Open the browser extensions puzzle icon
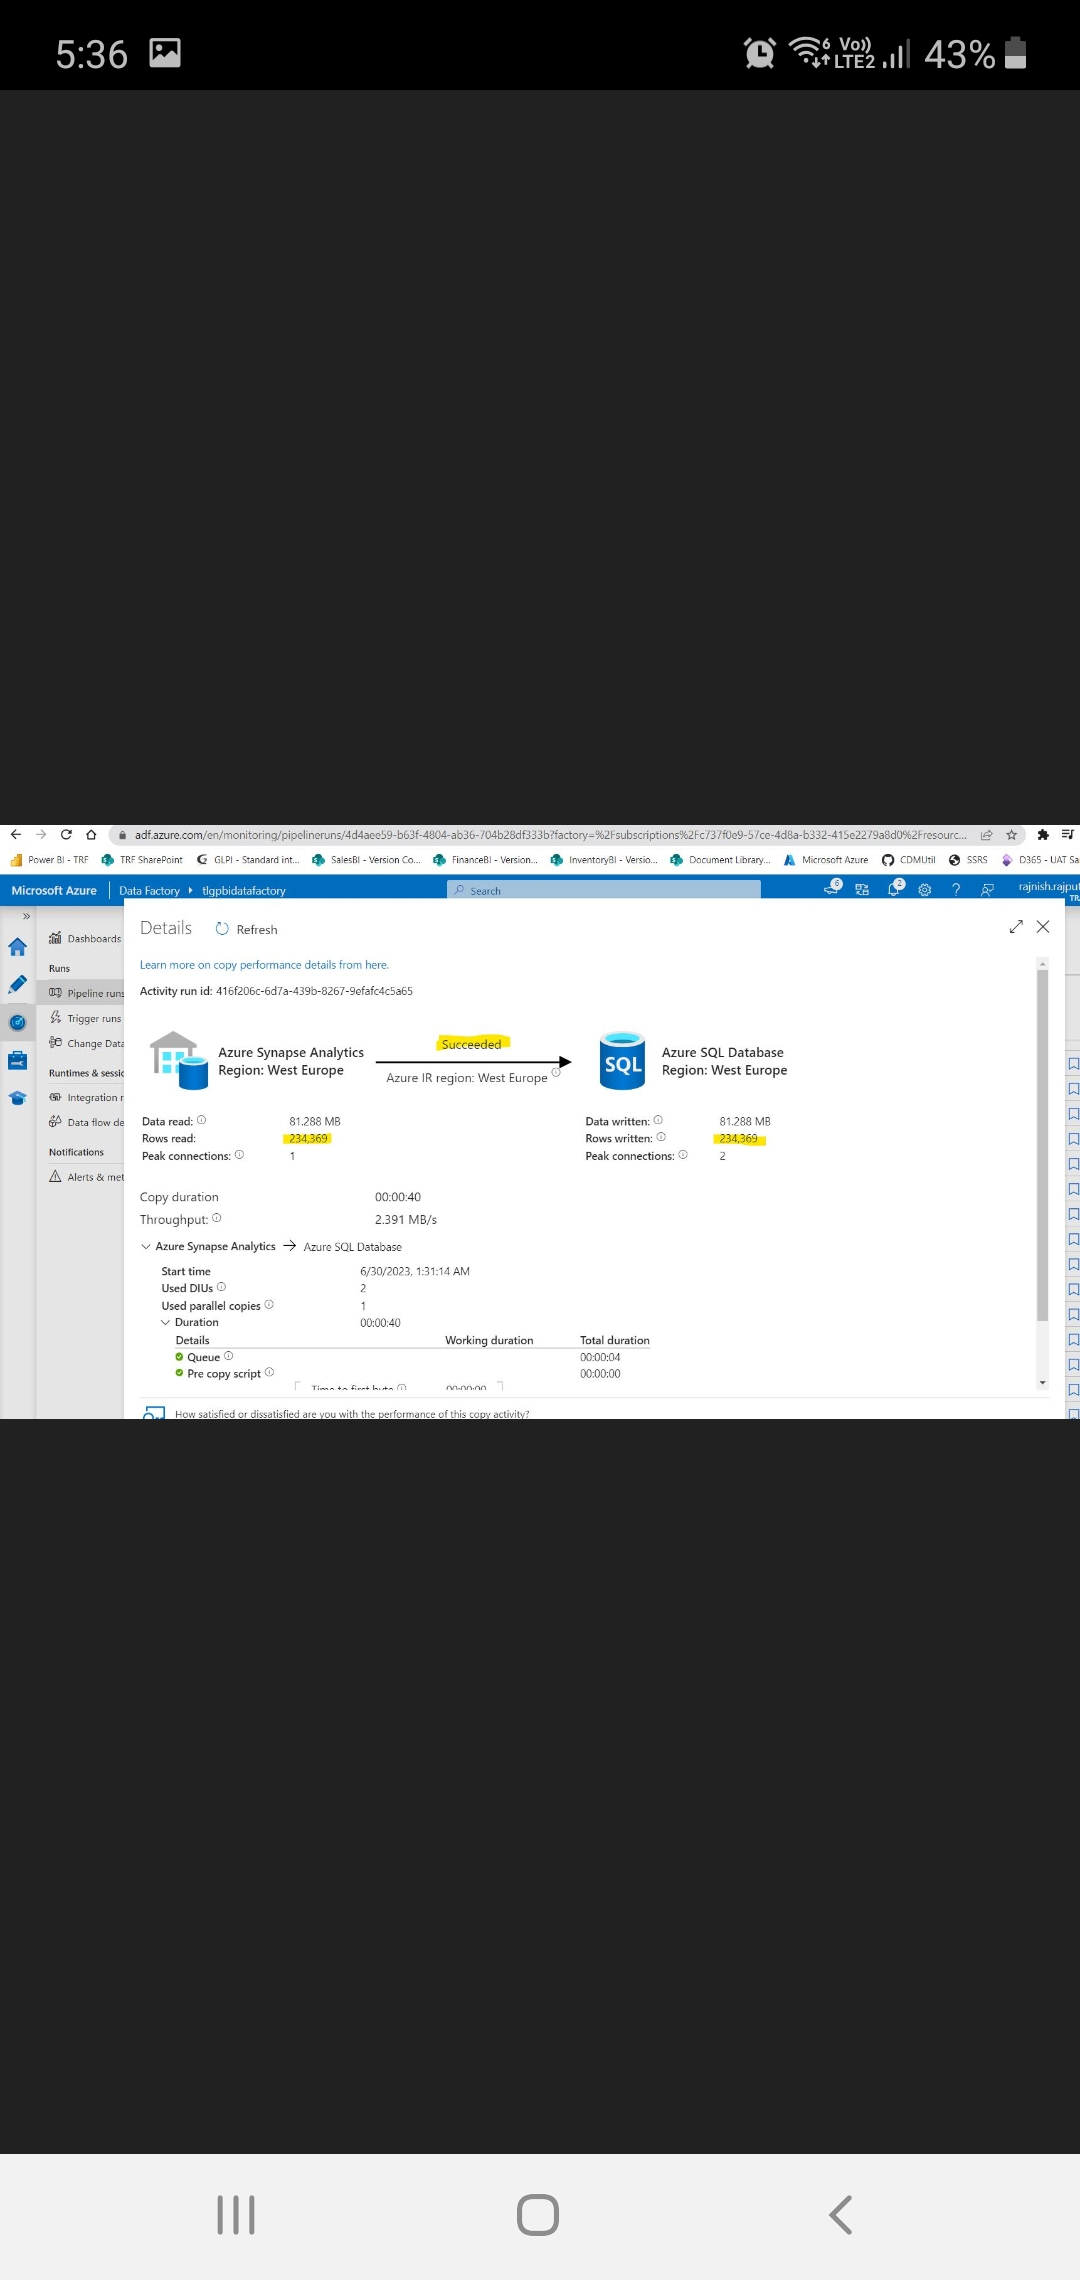1080x2280 pixels. point(1043,835)
